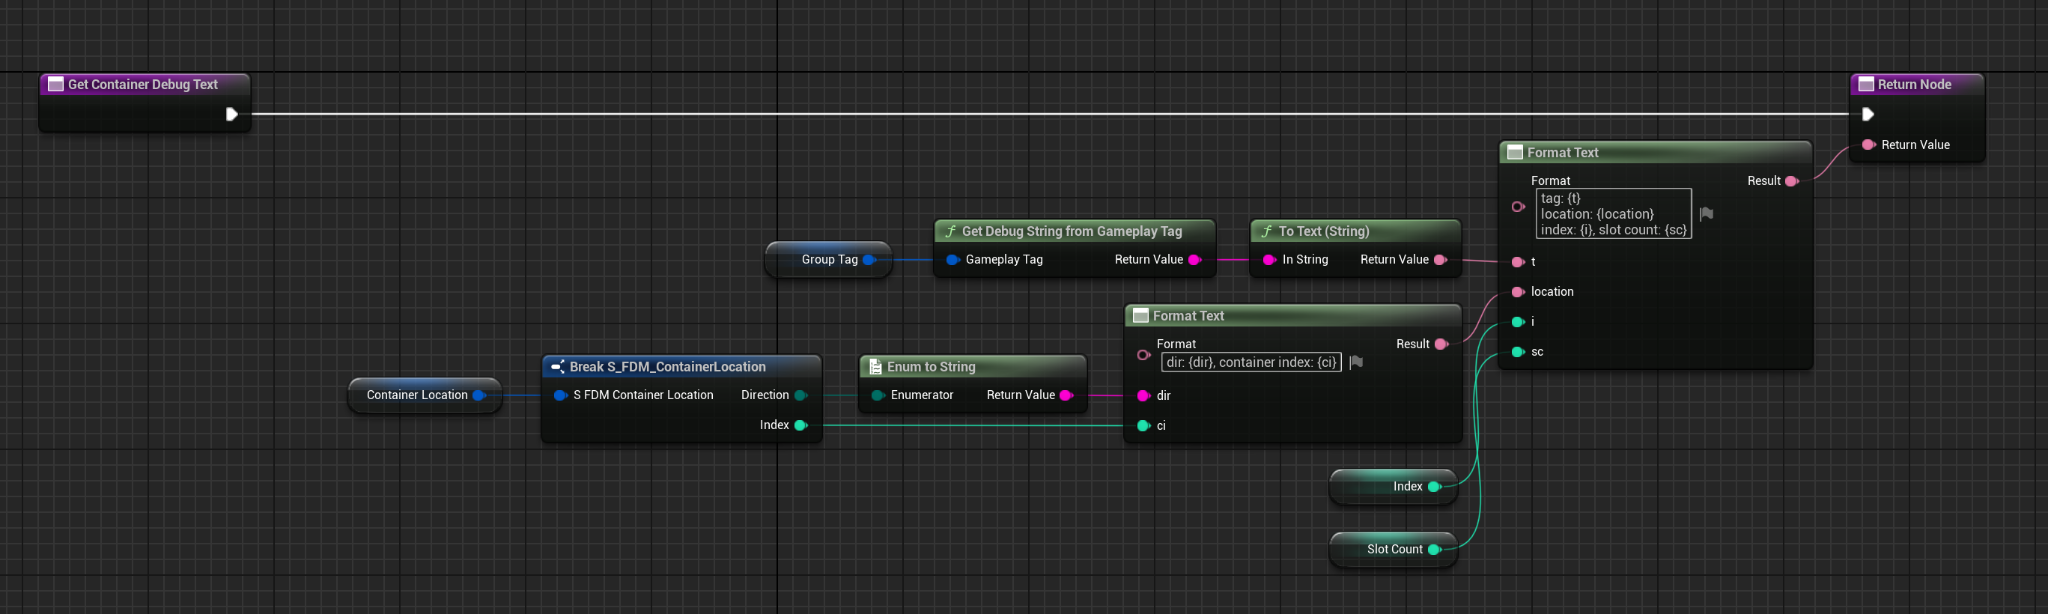Select the Return Node title
The height and width of the screenshot is (614, 2048).
coord(1915,85)
